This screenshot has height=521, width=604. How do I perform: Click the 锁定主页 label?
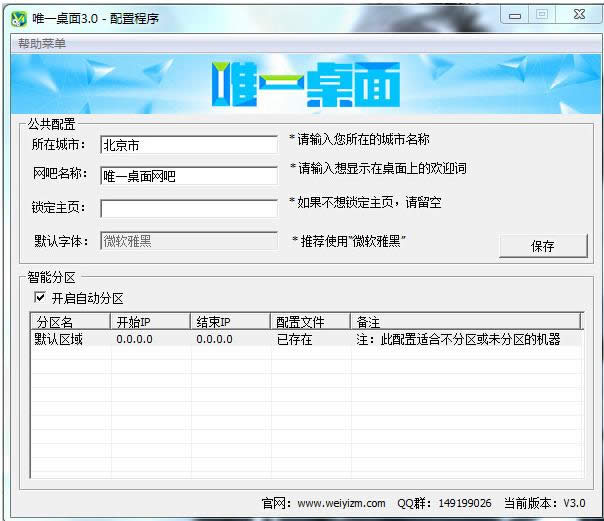coord(59,208)
